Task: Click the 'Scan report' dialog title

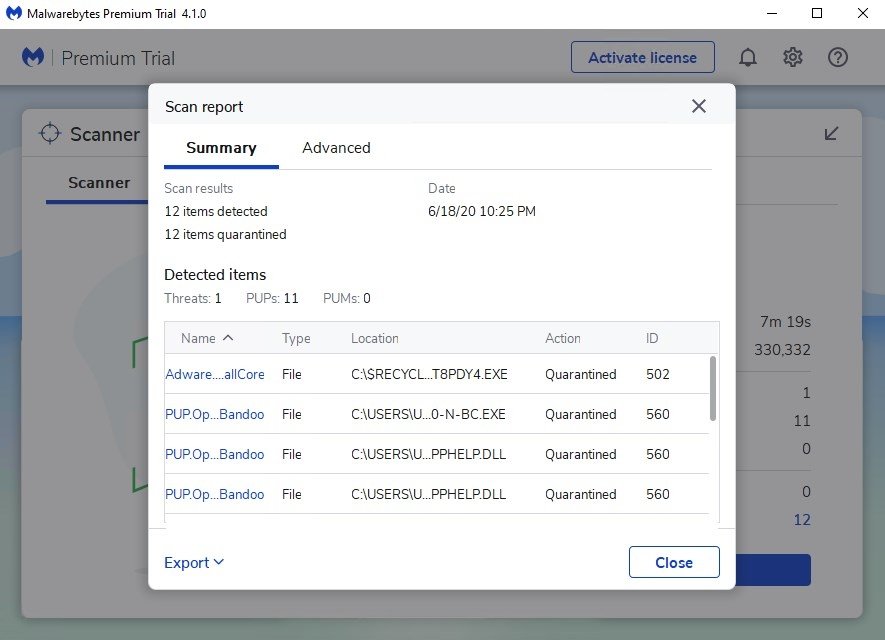Action: [x=204, y=107]
